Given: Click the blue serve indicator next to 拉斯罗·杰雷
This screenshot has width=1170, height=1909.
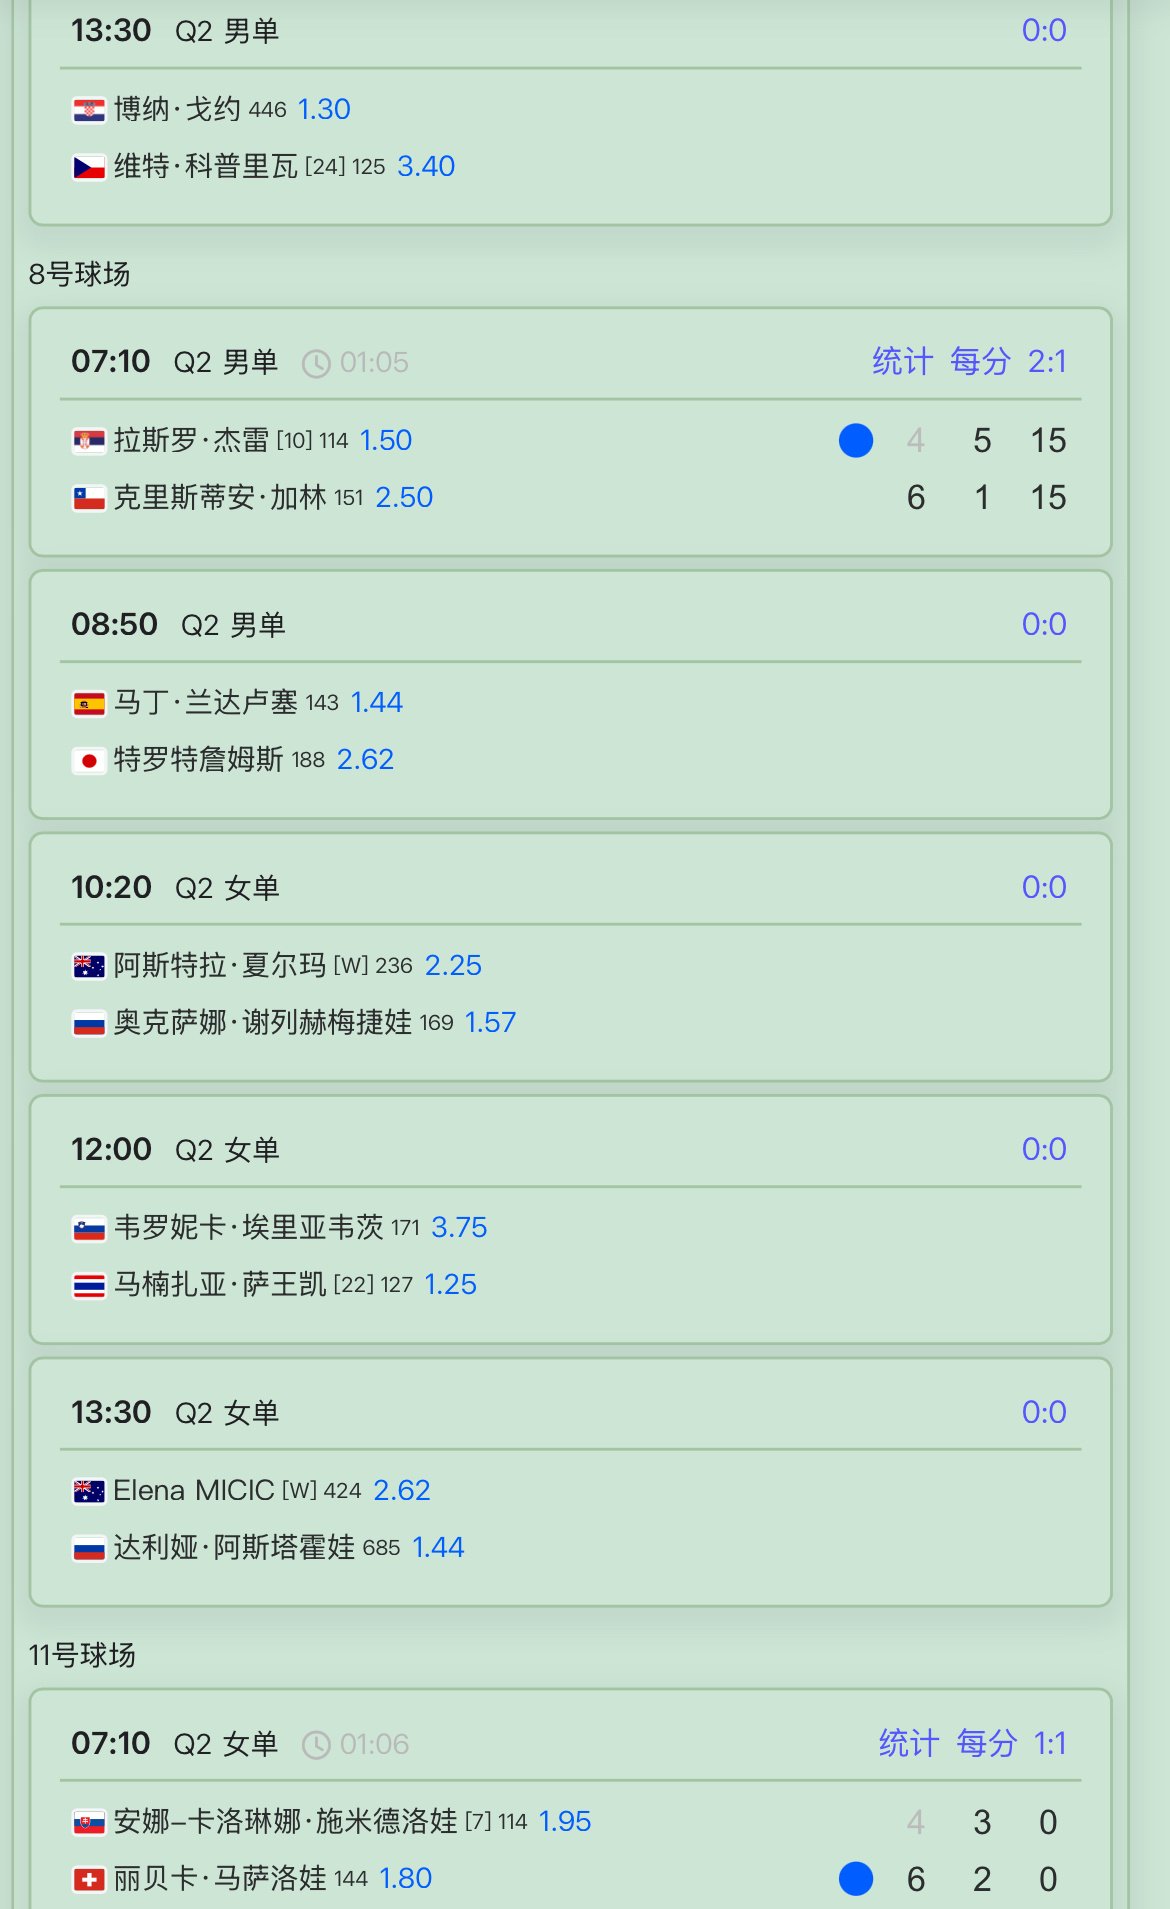Looking at the screenshot, I should coord(856,441).
